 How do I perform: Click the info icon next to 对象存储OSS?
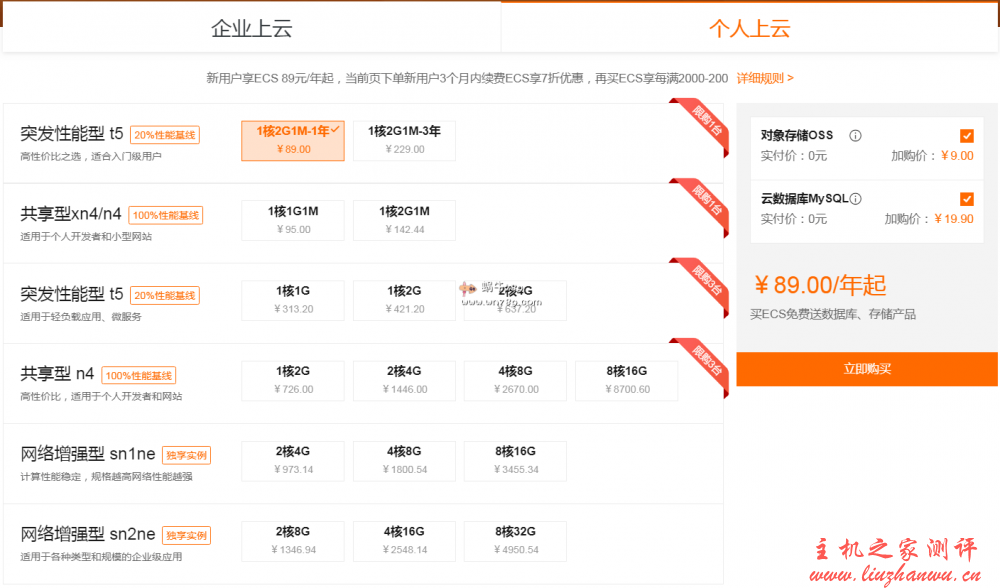855,135
